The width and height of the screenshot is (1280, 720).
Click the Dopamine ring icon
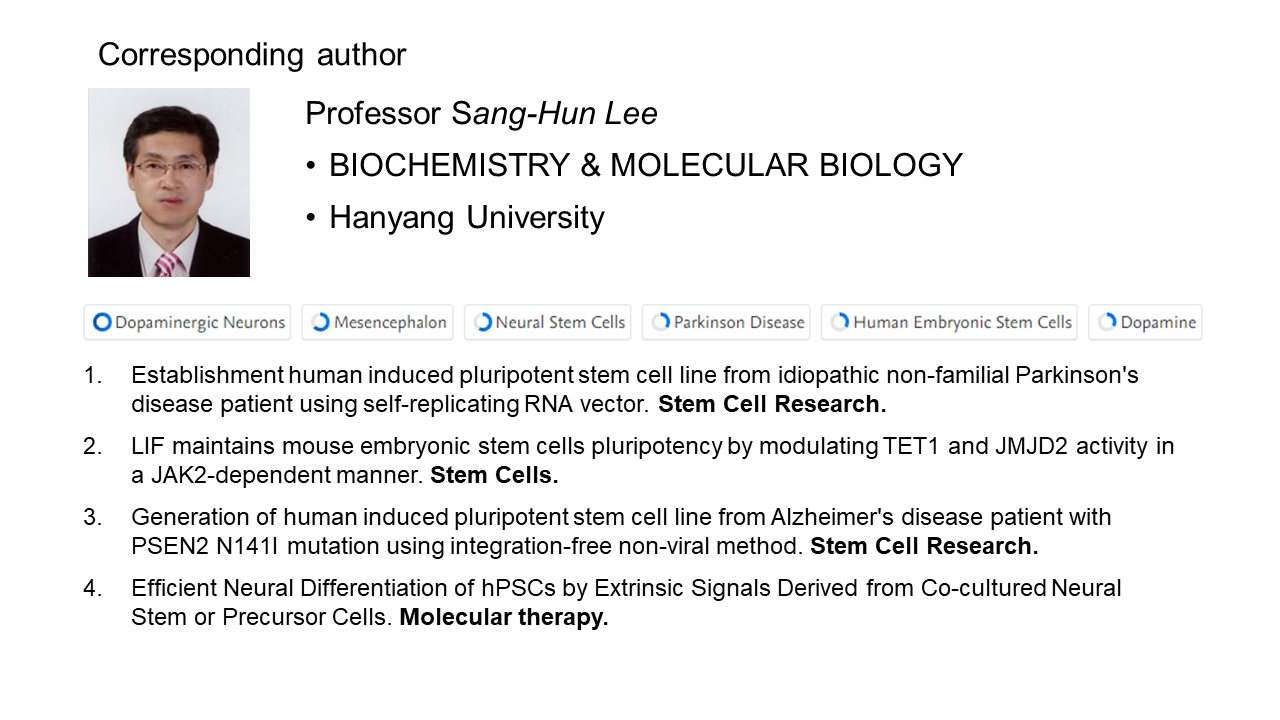[x=1107, y=322]
